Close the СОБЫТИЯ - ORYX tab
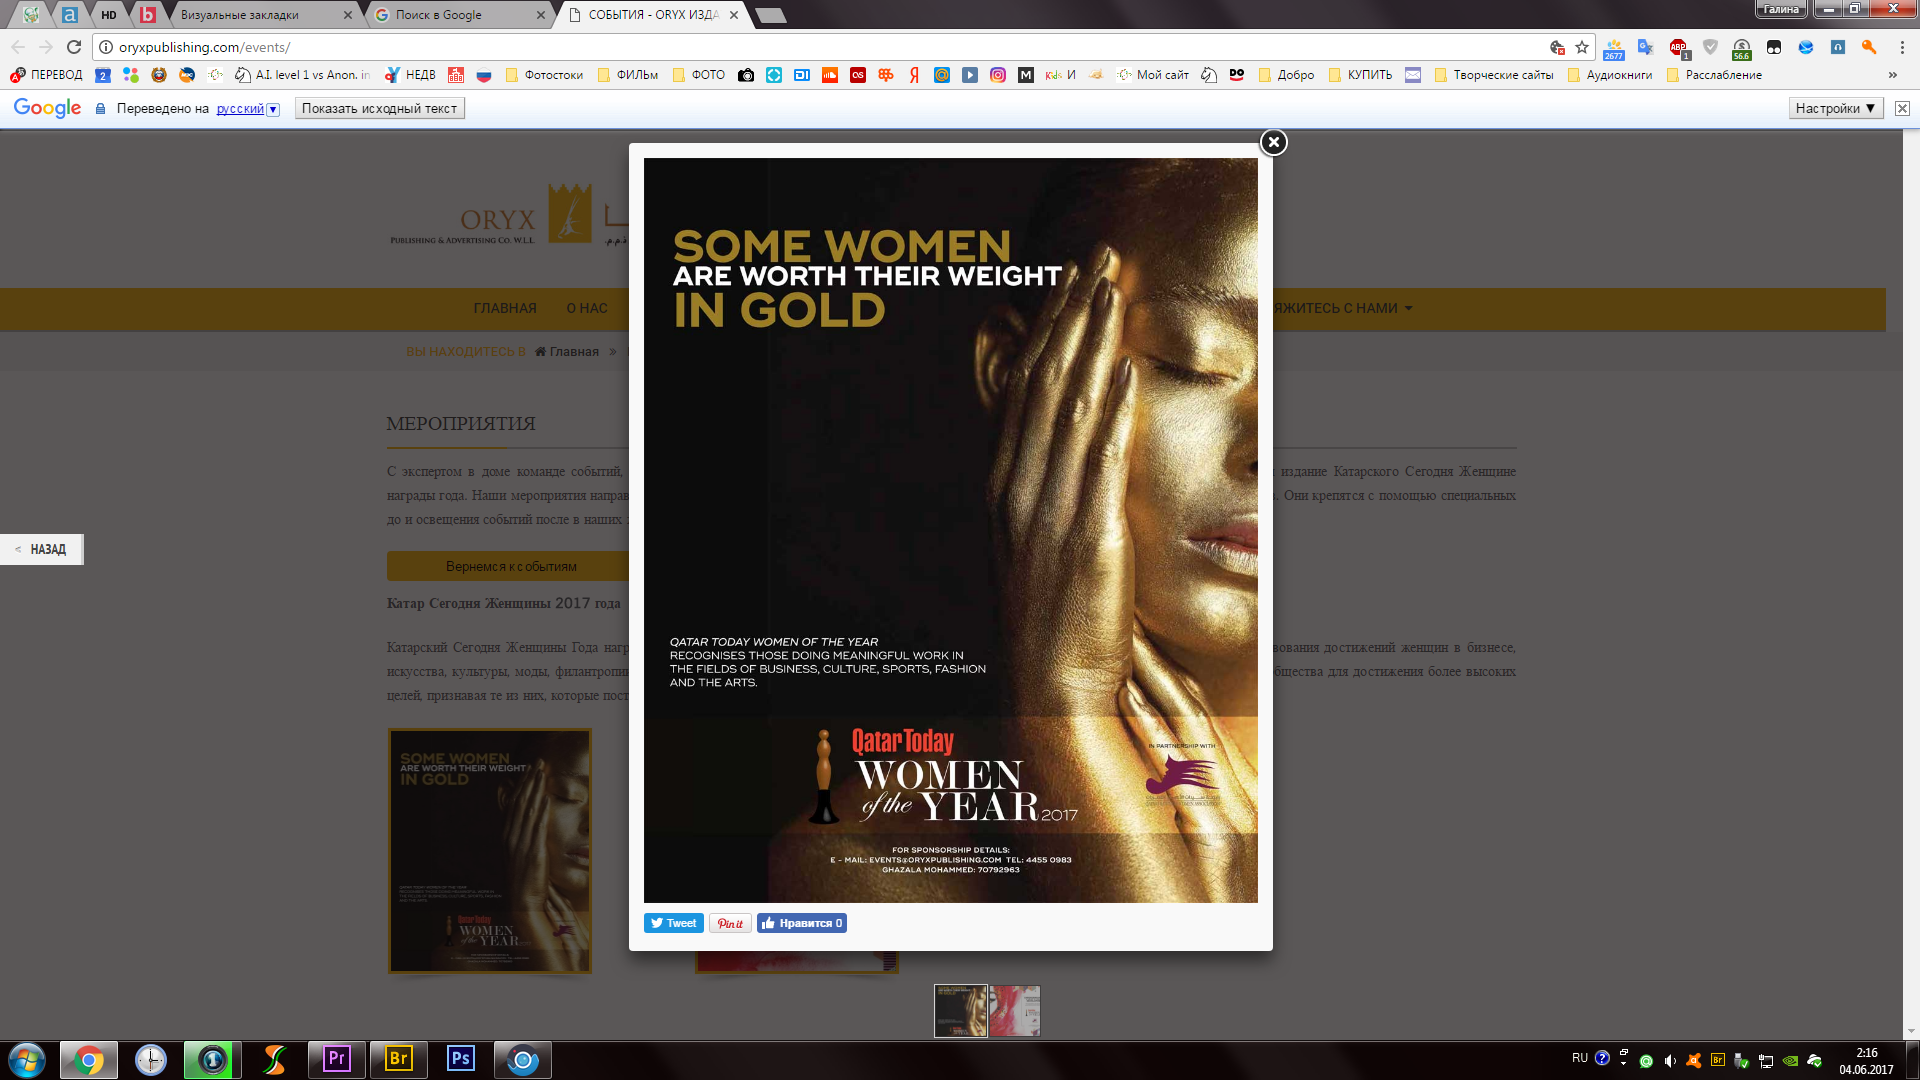1920x1080 pixels. (734, 15)
